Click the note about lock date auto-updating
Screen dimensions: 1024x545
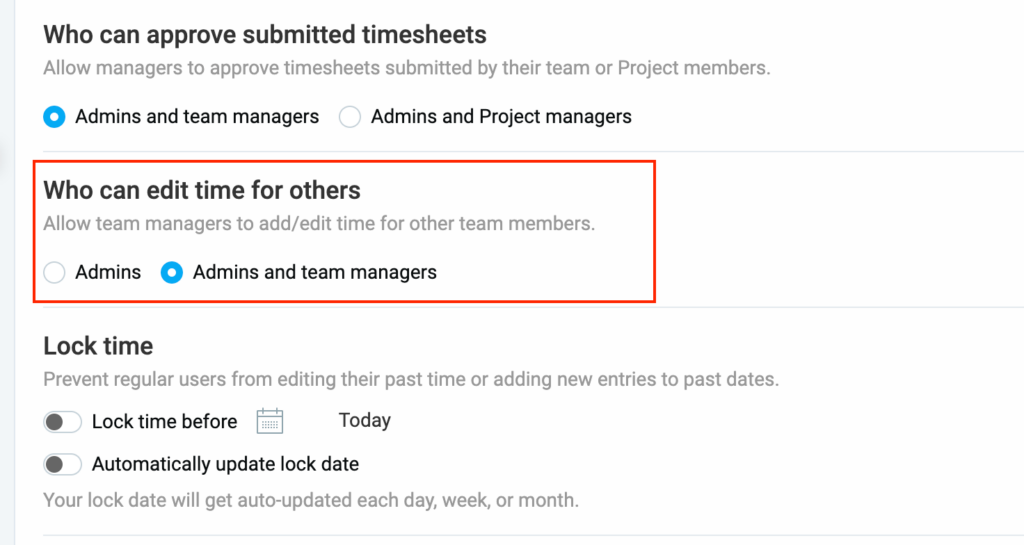point(310,499)
